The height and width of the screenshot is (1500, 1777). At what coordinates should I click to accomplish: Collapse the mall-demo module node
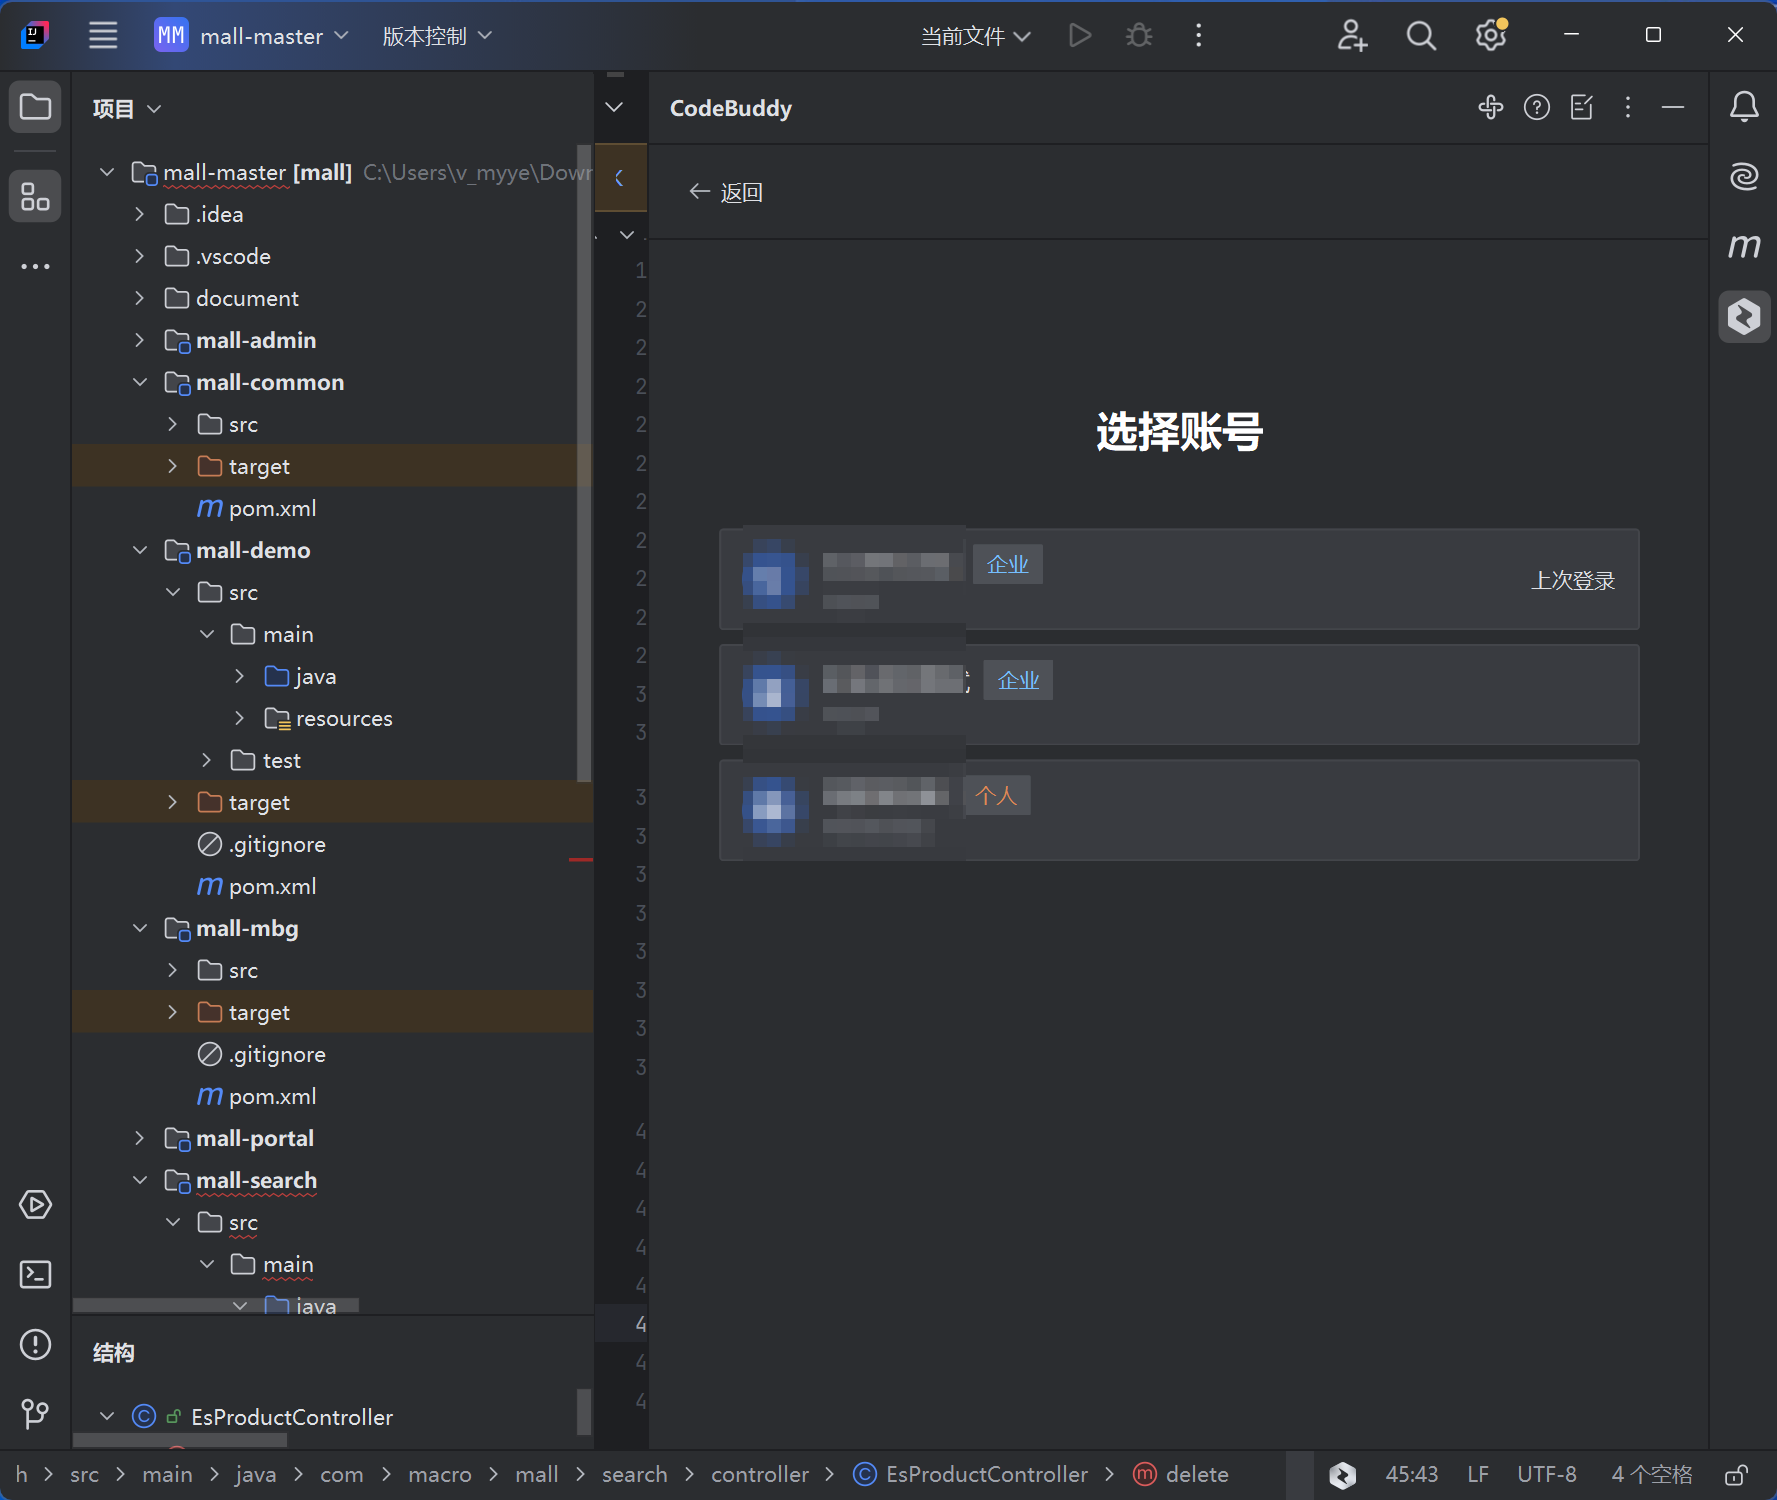pyautogui.click(x=140, y=550)
